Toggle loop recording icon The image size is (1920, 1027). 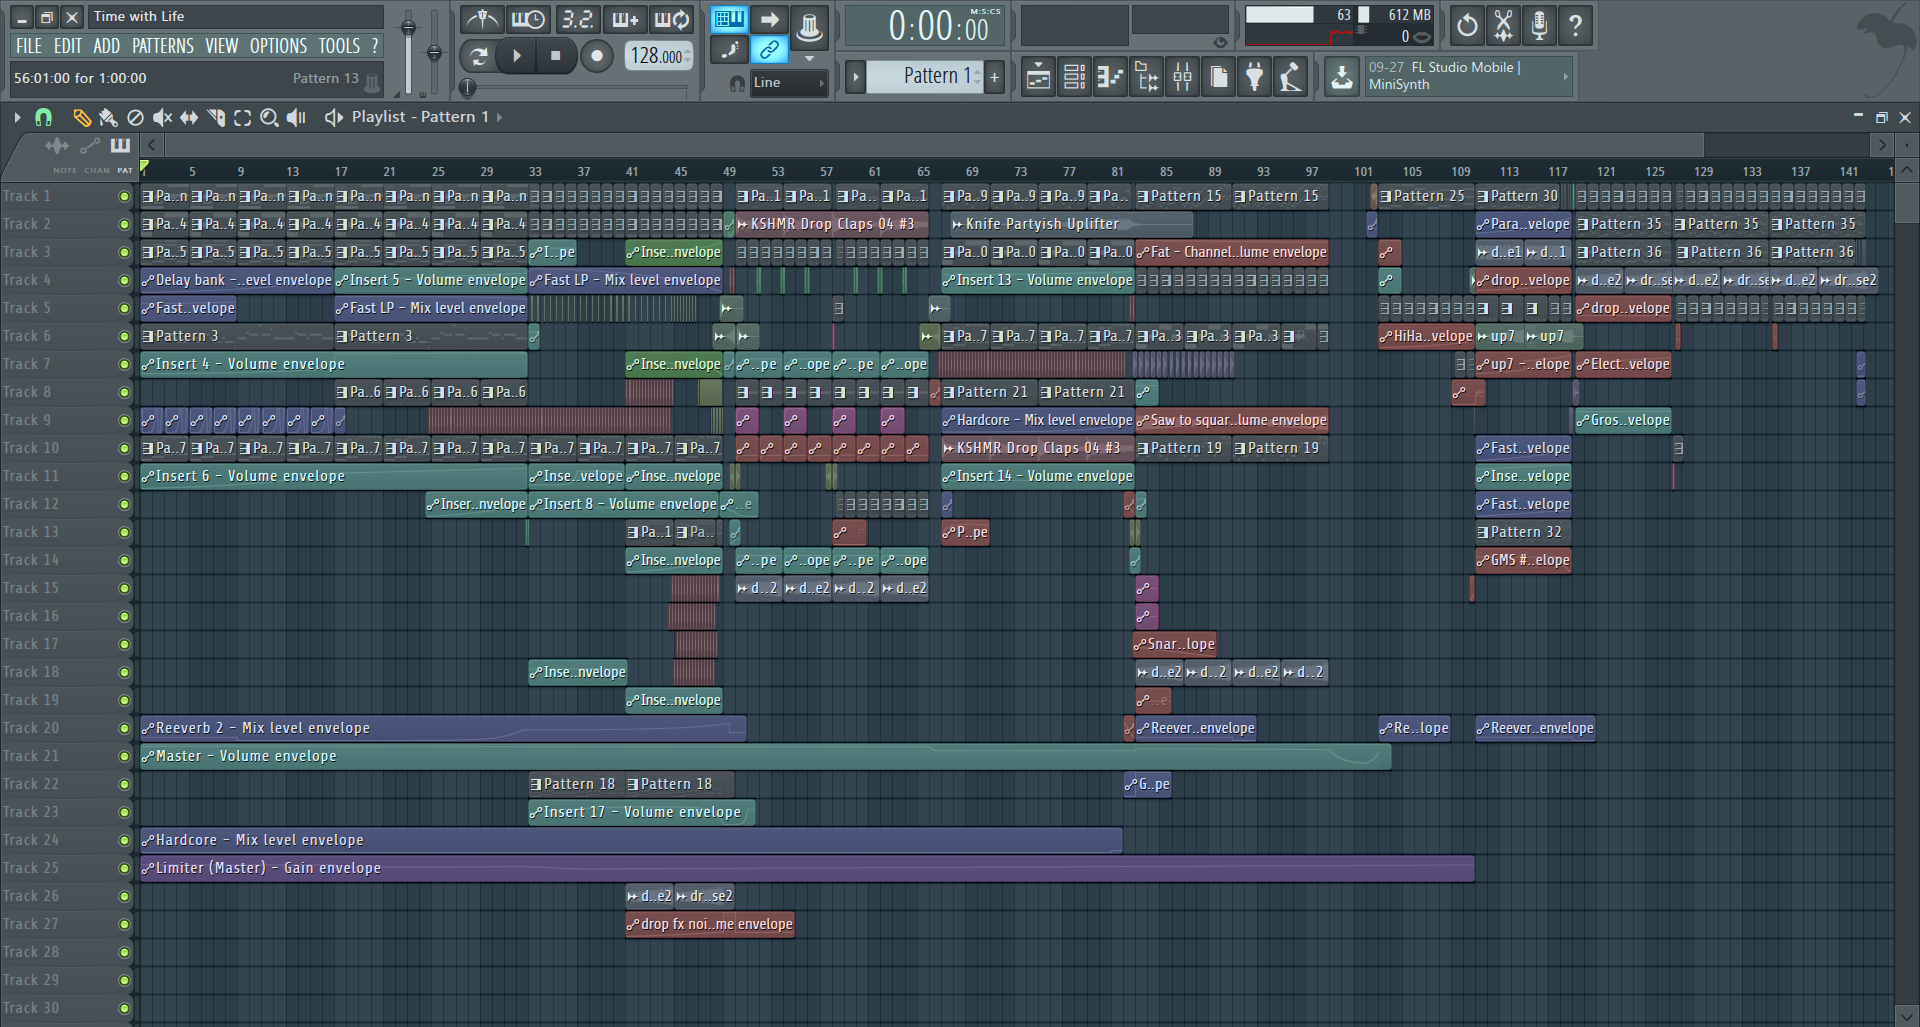pos(671,19)
